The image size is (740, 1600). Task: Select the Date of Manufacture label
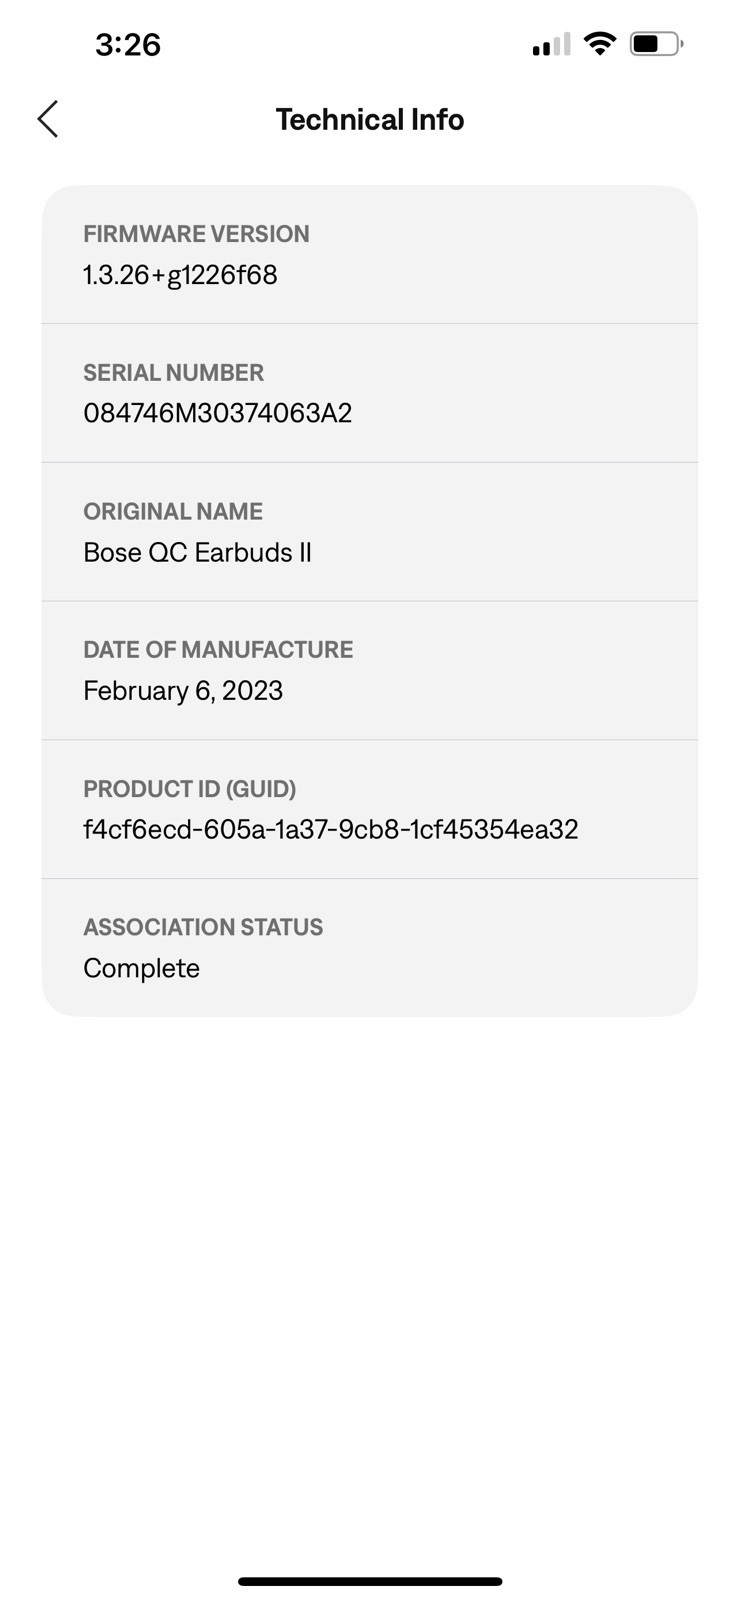click(x=218, y=650)
